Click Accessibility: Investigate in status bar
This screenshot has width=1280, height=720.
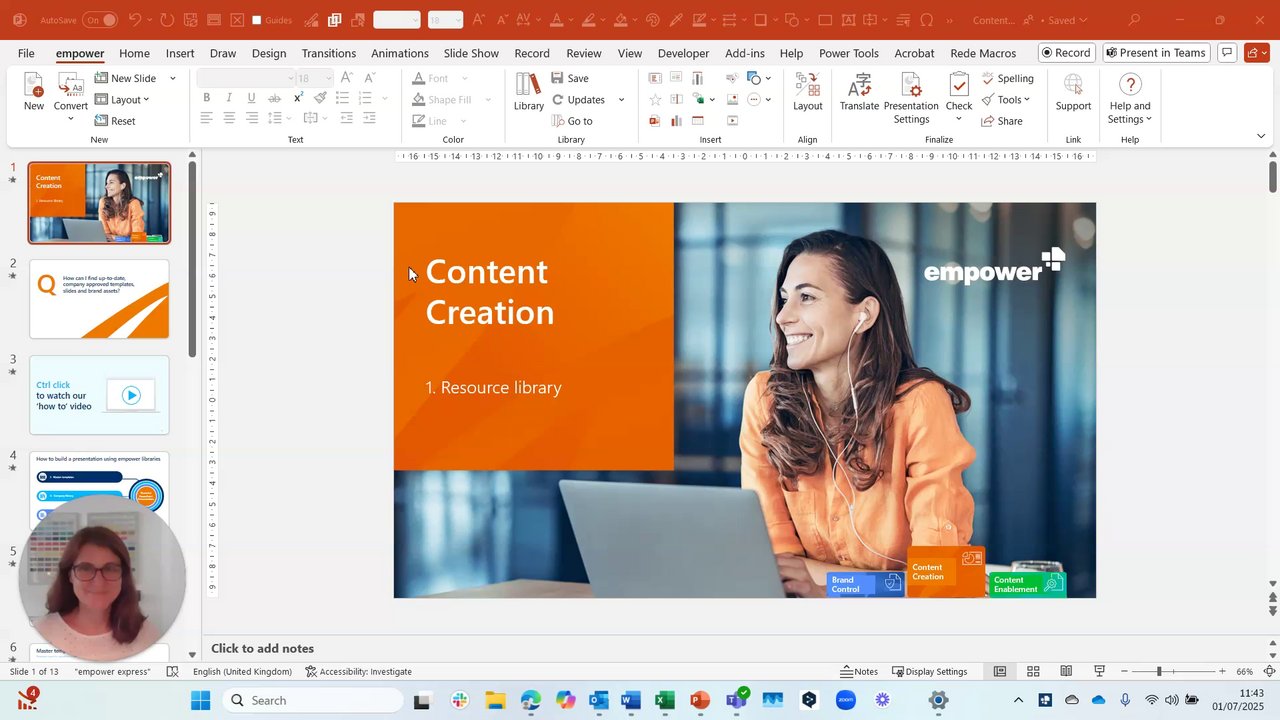[x=359, y=671]
